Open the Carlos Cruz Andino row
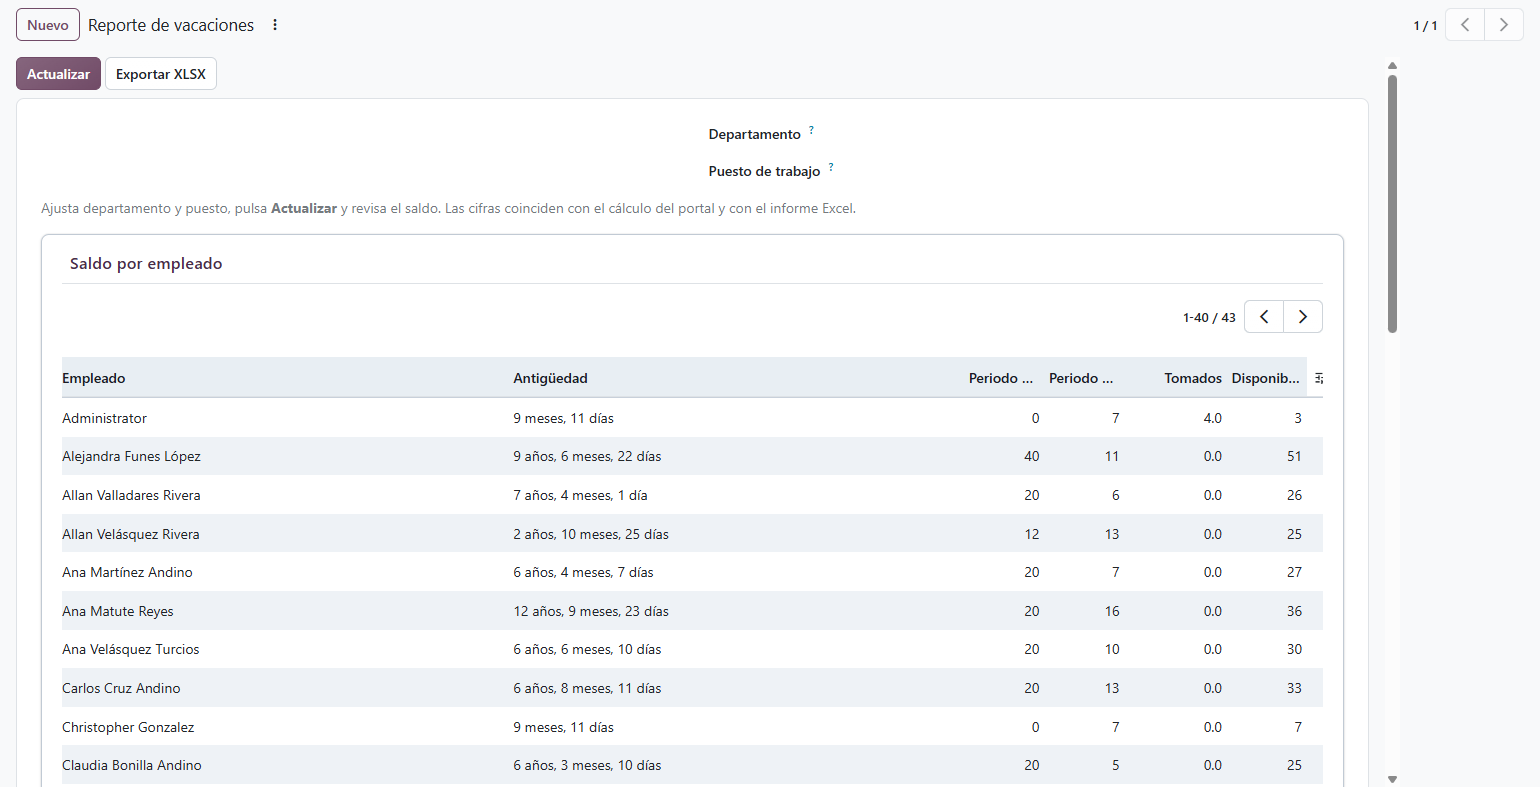Screen dimensions: 1540x787 tap(692, 688)
